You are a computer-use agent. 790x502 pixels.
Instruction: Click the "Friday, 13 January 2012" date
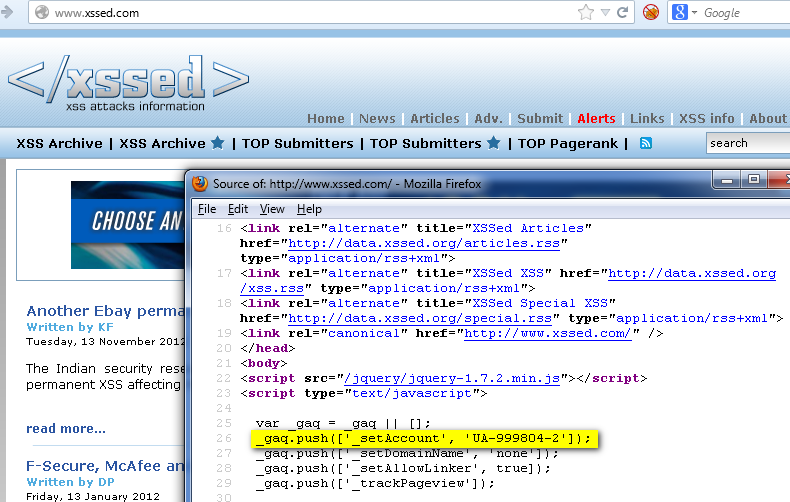(x=93, y=496)
